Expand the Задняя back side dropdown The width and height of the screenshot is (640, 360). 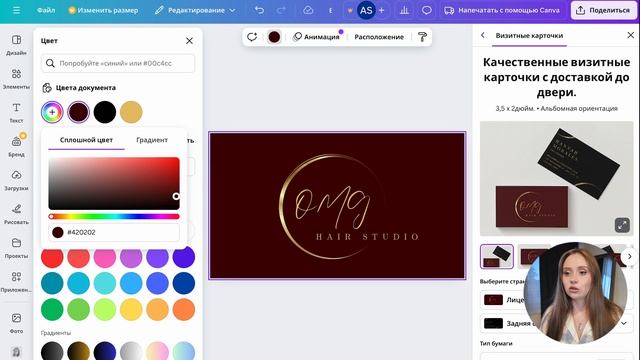[624, 323]
